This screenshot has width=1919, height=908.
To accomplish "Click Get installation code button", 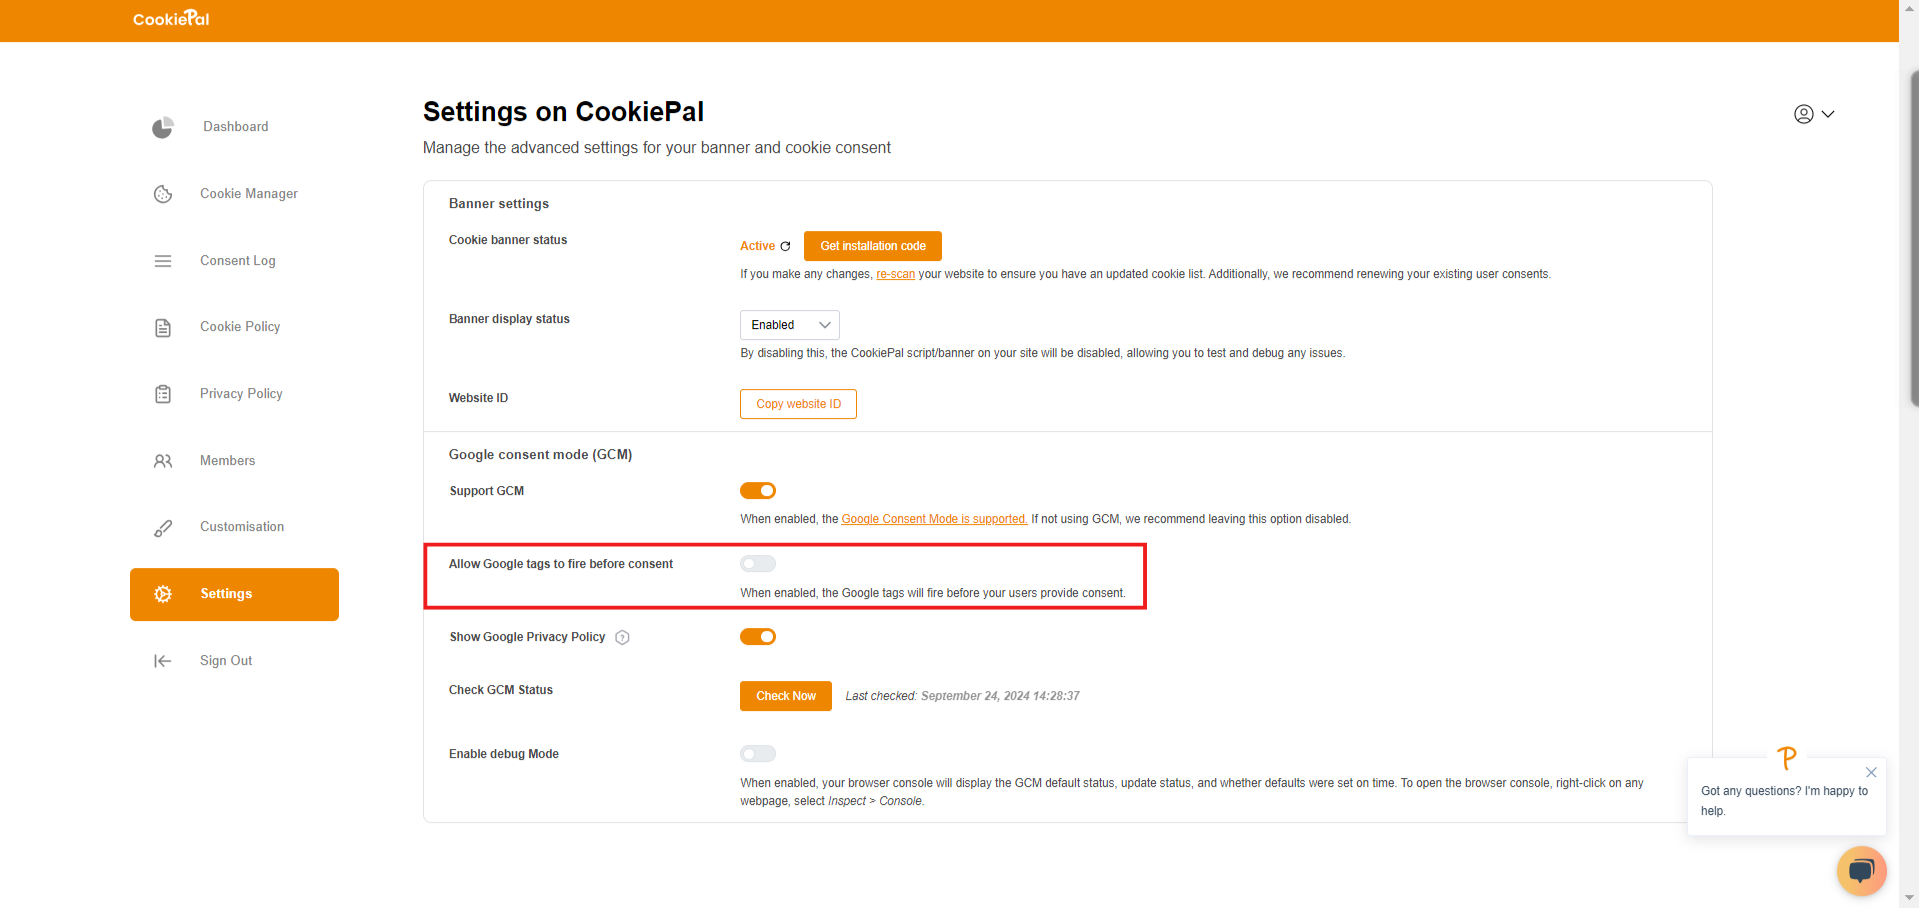I will pyautogui.click(x=873, y=246).
